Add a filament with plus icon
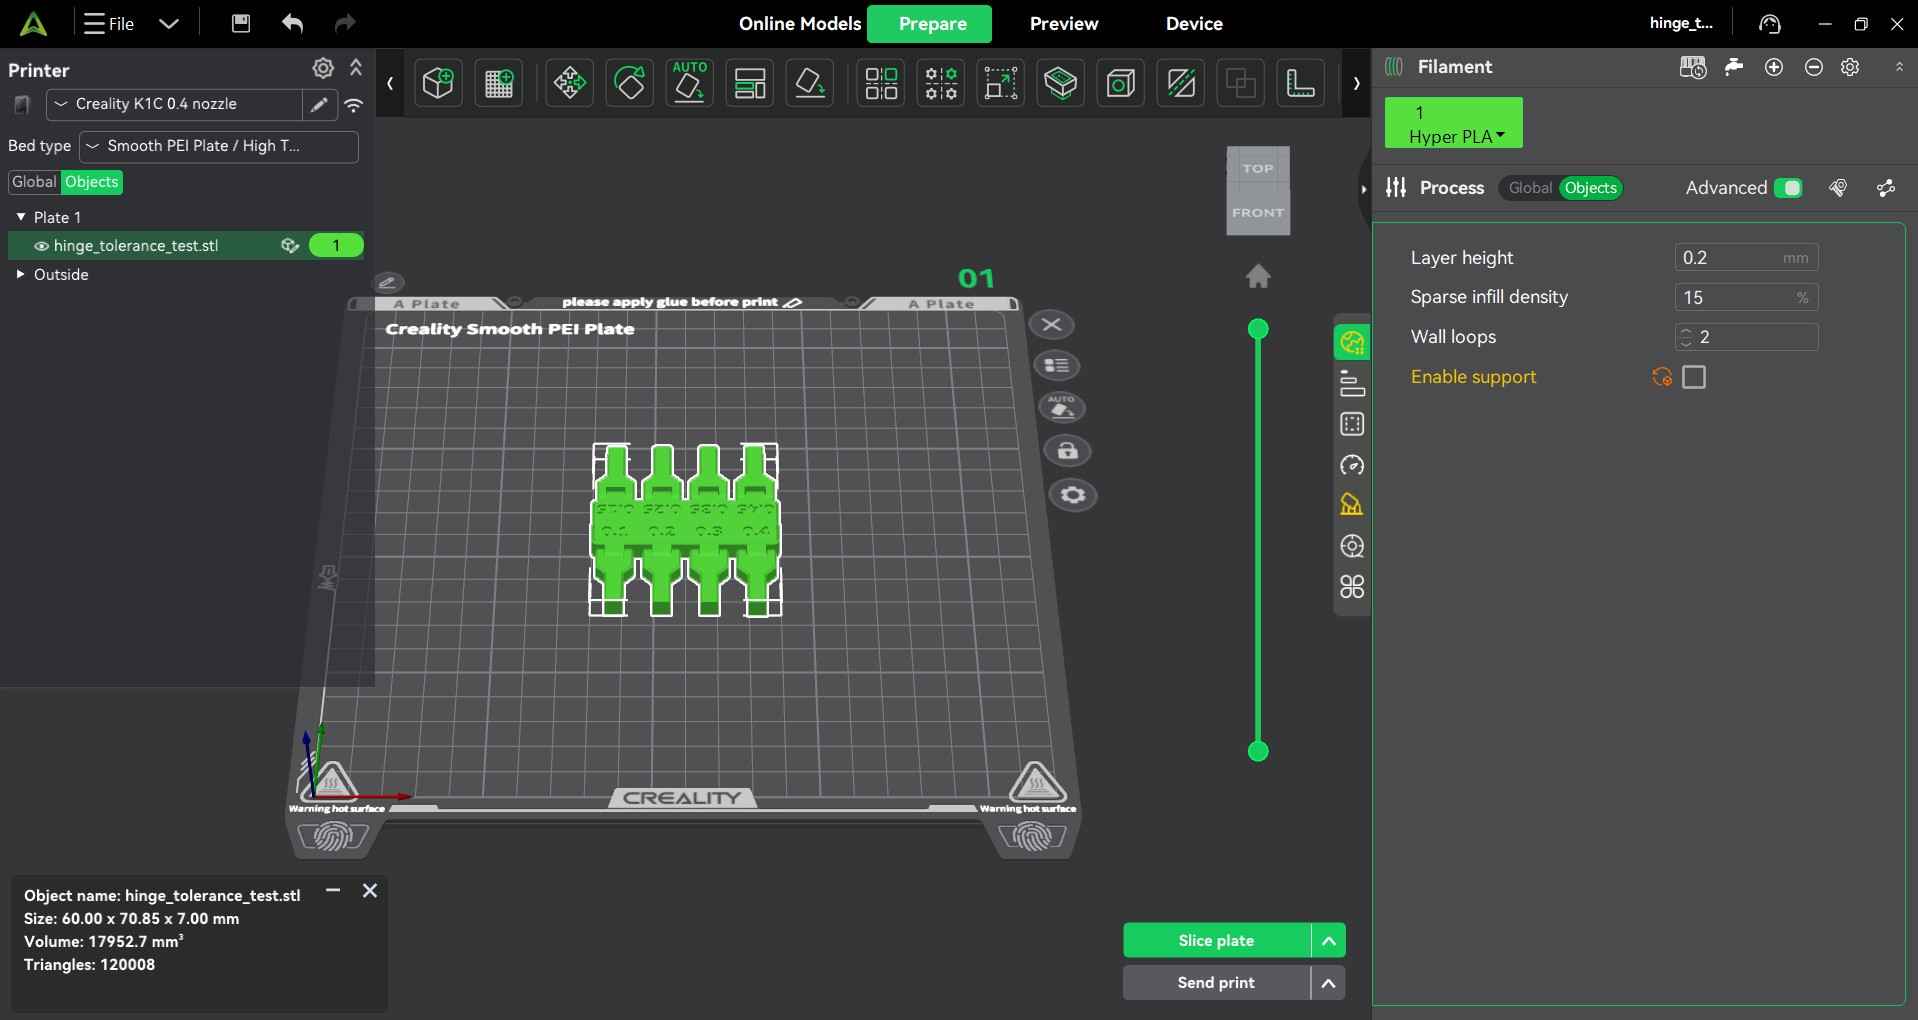The height and width of the screenshot is (1020, 1918). [x=1774, y=67]
